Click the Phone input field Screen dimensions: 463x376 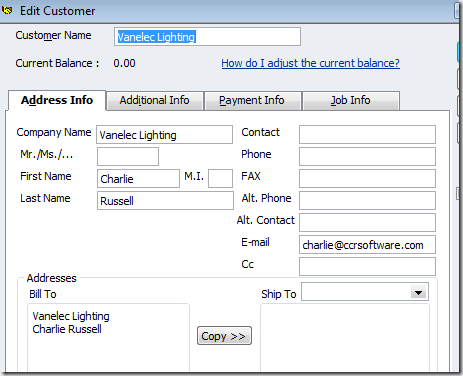tap(367, 157)
